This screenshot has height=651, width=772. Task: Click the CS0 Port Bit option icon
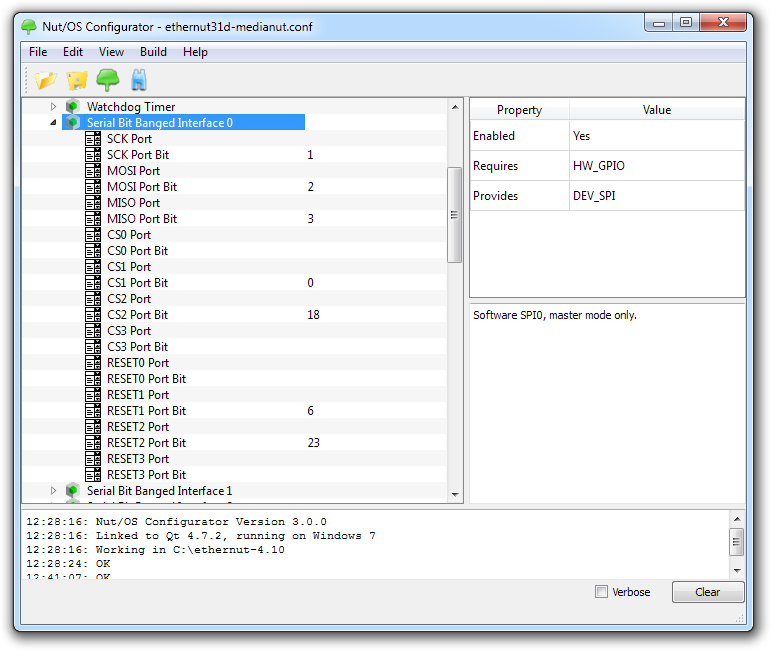pyautogui.click(x=93, y=251)
